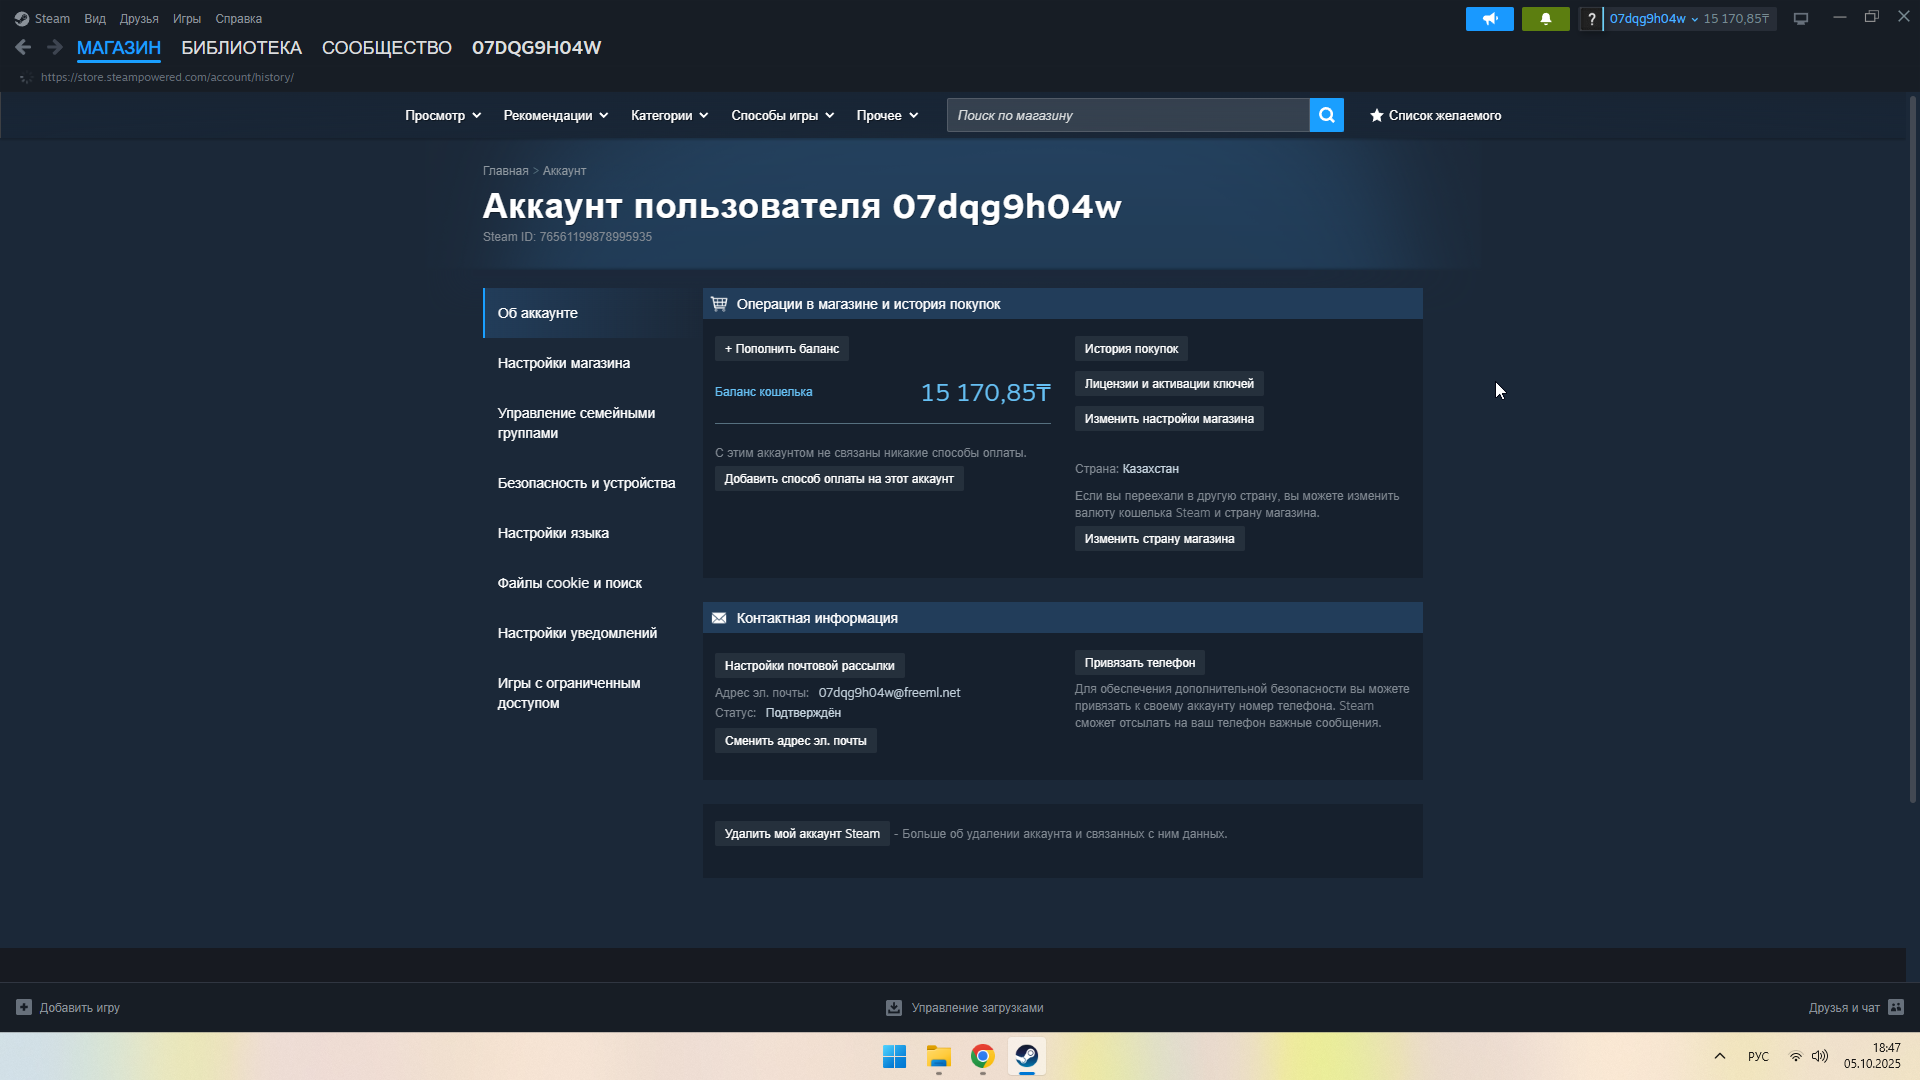Open Chrome from the taskbar
Image resolution: width=1920 pixels, height=1080 pixels.
tap(982, 1056)
